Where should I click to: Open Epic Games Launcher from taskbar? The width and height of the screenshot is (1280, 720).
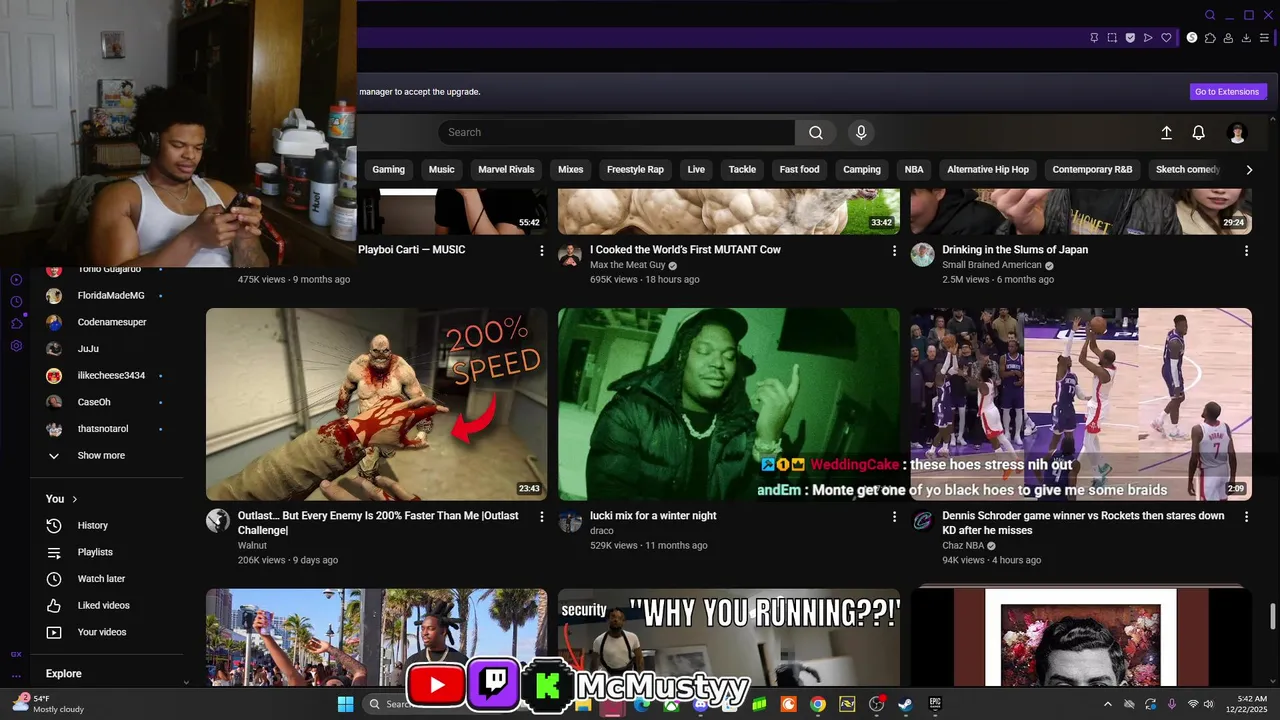click(935, 704)
